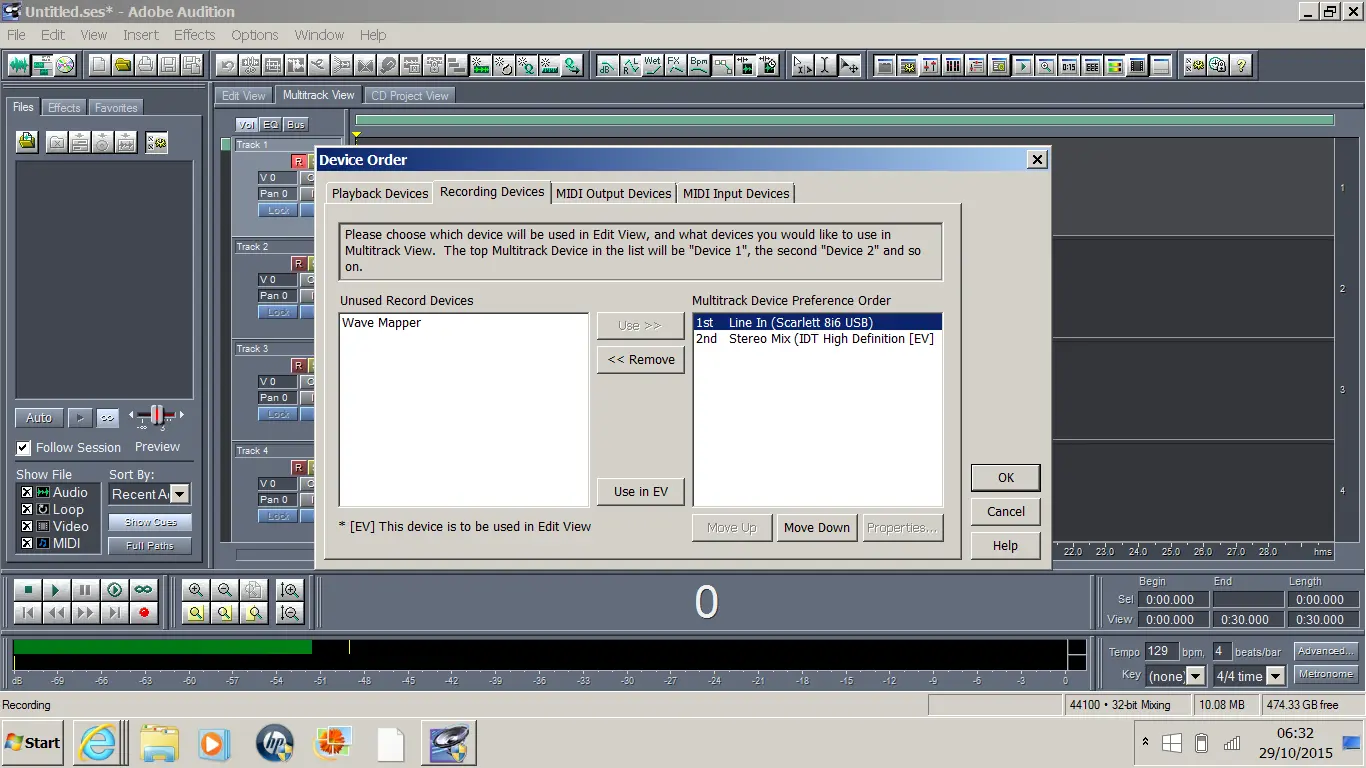This screenshot has height=768, width=1366.
Task: Toggle the MIDI show file checkbox
Action: click(x=27, y=543)
